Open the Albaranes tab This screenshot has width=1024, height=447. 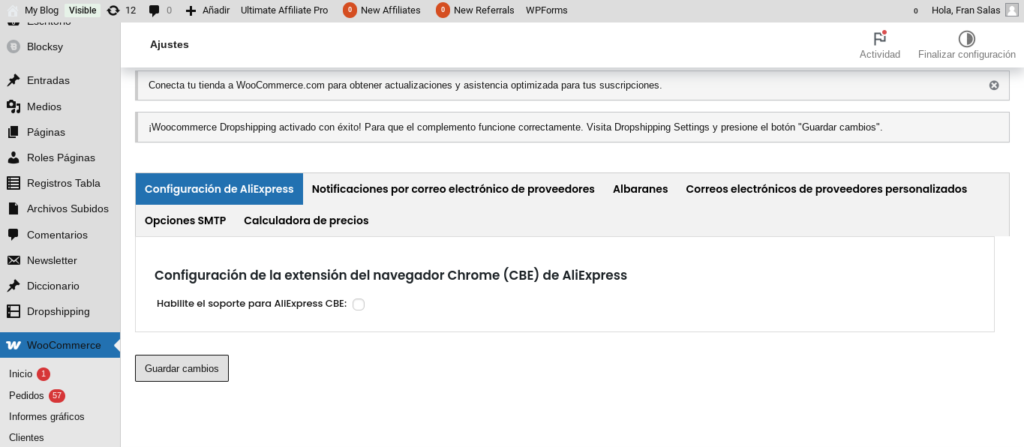(640, 189)
